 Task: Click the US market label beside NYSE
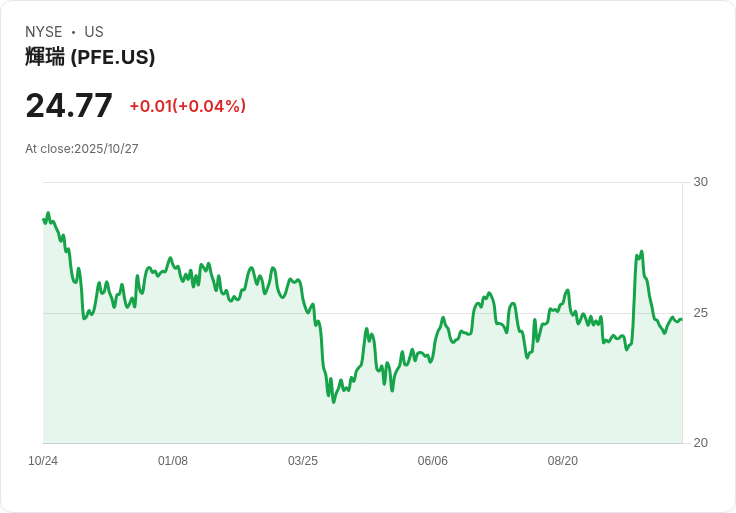[x=94, y=32]
